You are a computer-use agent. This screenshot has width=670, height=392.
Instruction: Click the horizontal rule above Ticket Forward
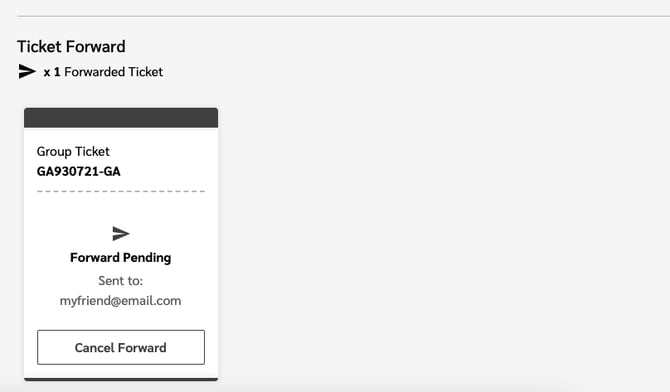click(344, 17)
